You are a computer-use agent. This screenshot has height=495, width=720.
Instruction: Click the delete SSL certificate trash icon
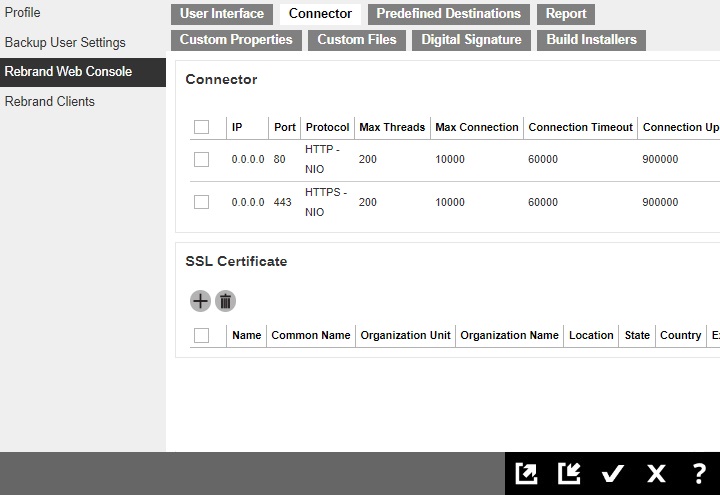(x=226, y=301)
